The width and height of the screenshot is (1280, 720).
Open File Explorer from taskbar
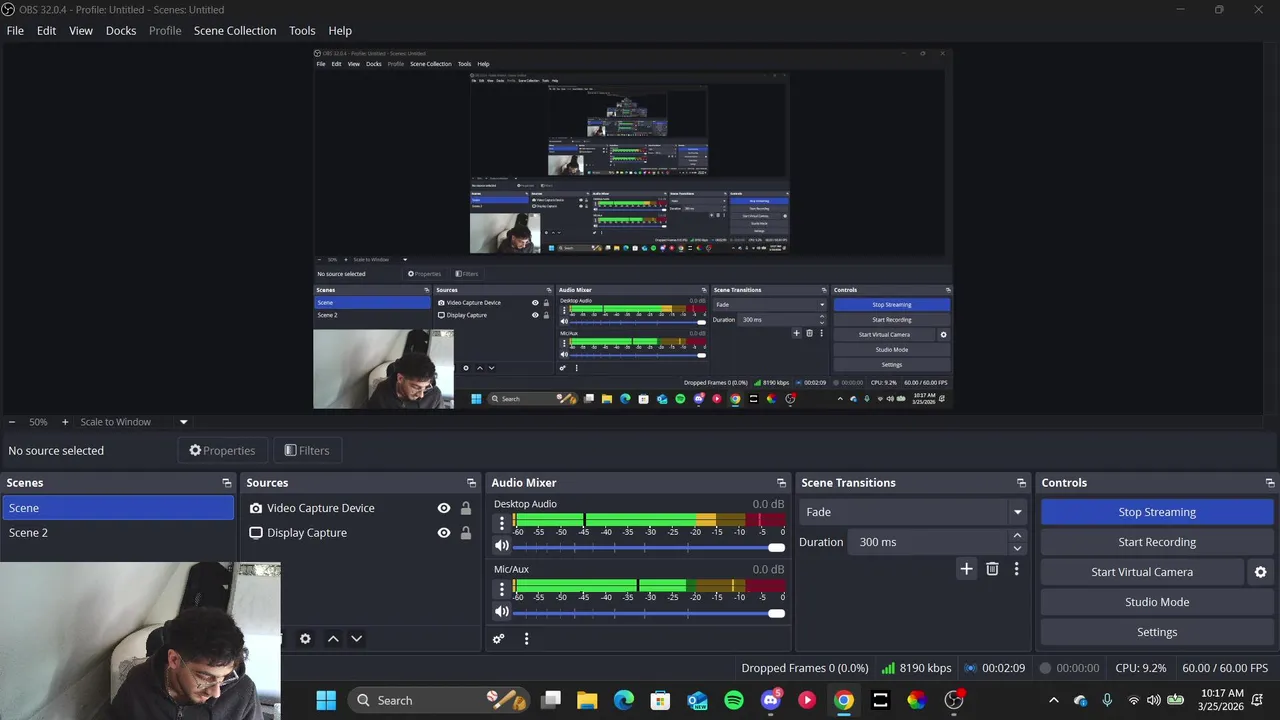click(587, 700)
